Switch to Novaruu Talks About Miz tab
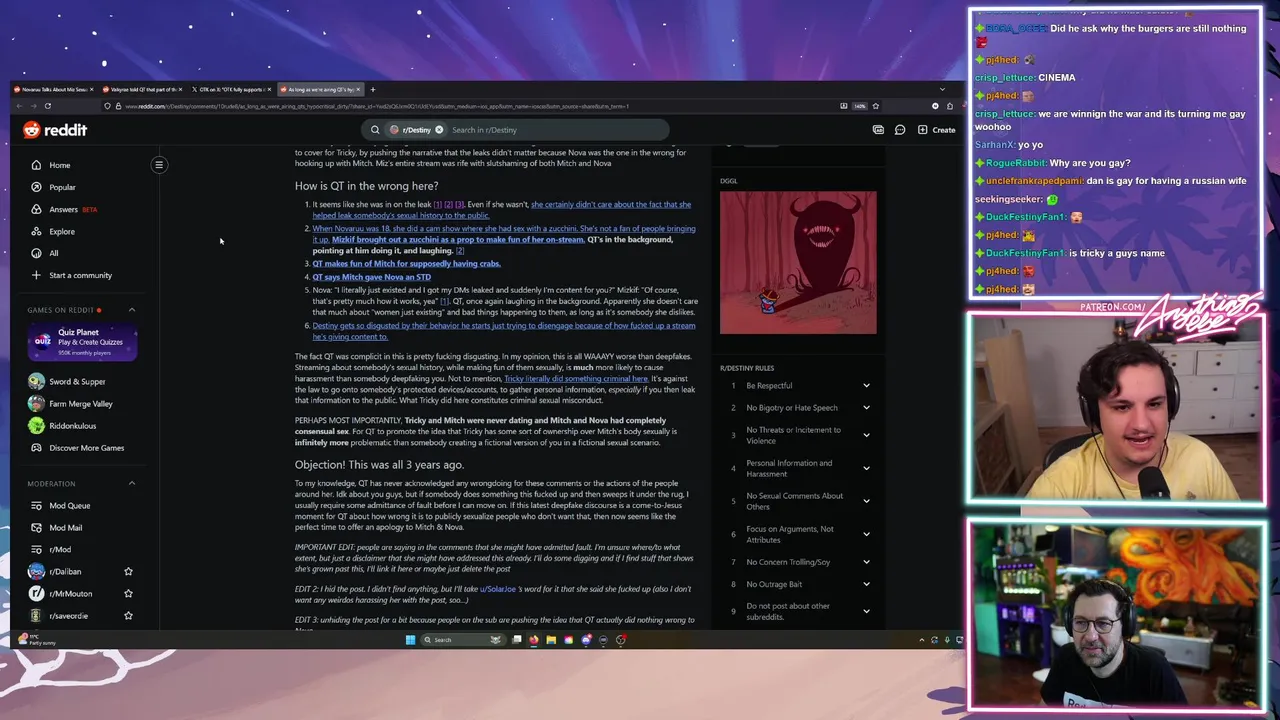This screenshot has height=720, width=1280. (52, 89)
